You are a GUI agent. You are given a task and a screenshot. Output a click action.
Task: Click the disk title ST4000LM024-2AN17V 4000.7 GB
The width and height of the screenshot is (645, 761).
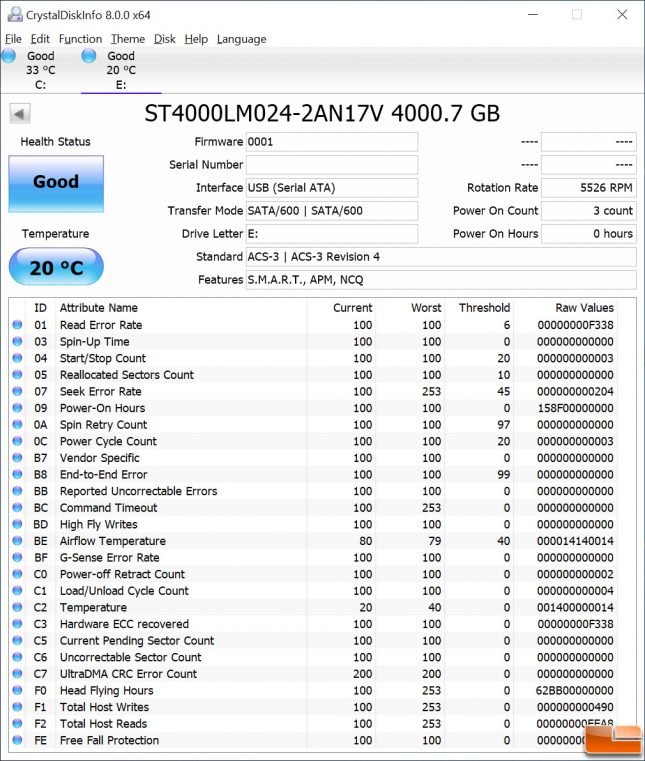pyautogui.click(x=322, y=114)
